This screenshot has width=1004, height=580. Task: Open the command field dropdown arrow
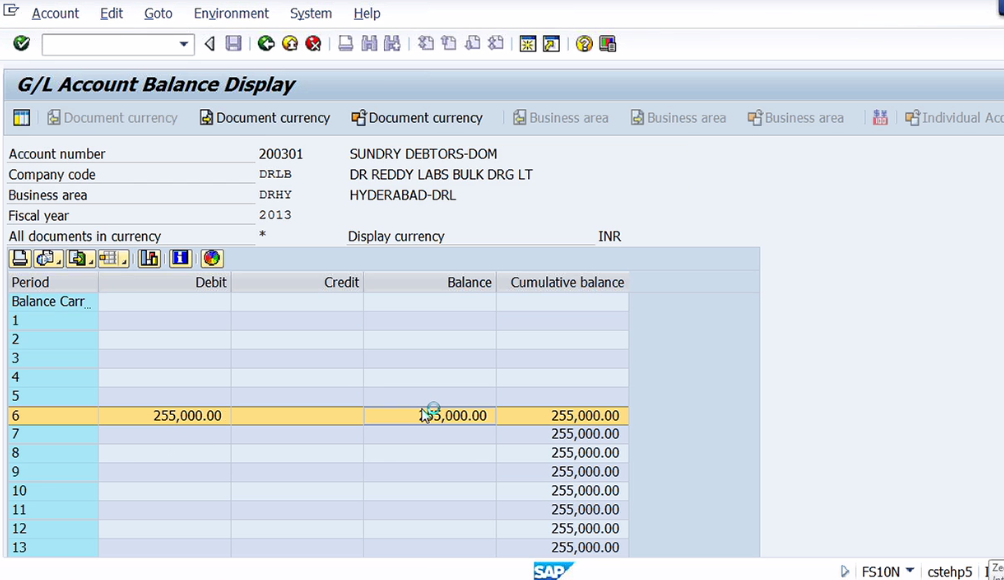[184, 44]
